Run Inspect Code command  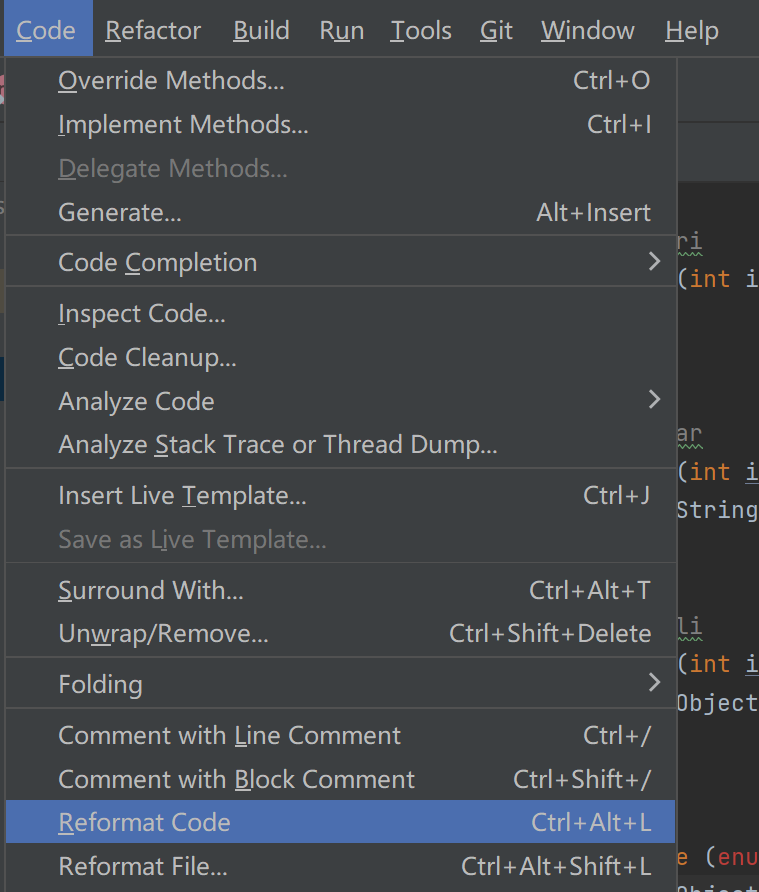pyautogui.click(x=142, y=314)
